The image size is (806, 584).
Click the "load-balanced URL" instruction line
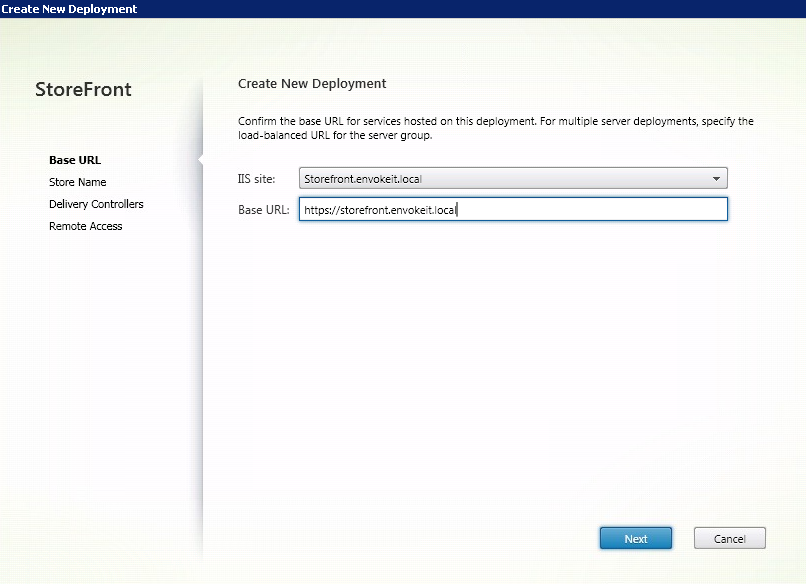tap(335, 135)
